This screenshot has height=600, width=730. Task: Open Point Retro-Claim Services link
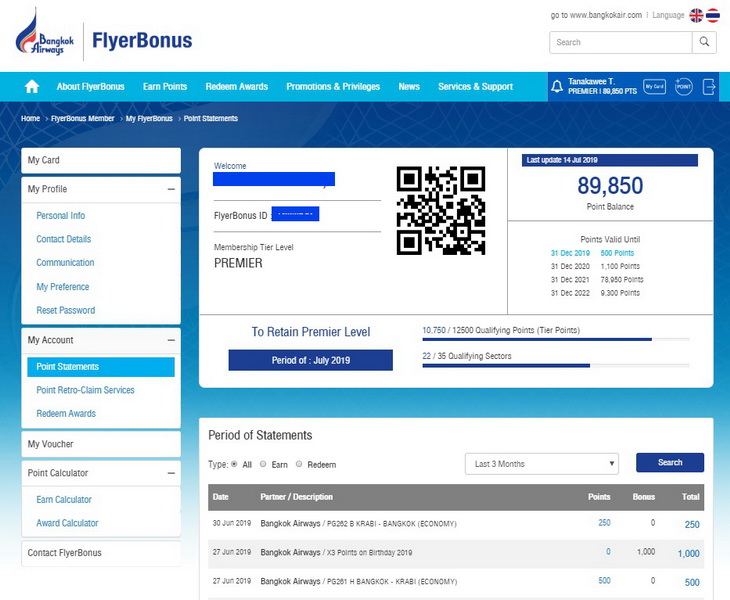point(85,390)
